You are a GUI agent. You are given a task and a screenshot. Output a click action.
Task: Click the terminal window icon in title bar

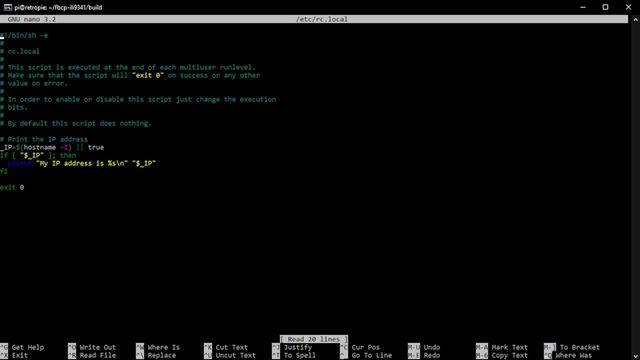coord(8,7)
